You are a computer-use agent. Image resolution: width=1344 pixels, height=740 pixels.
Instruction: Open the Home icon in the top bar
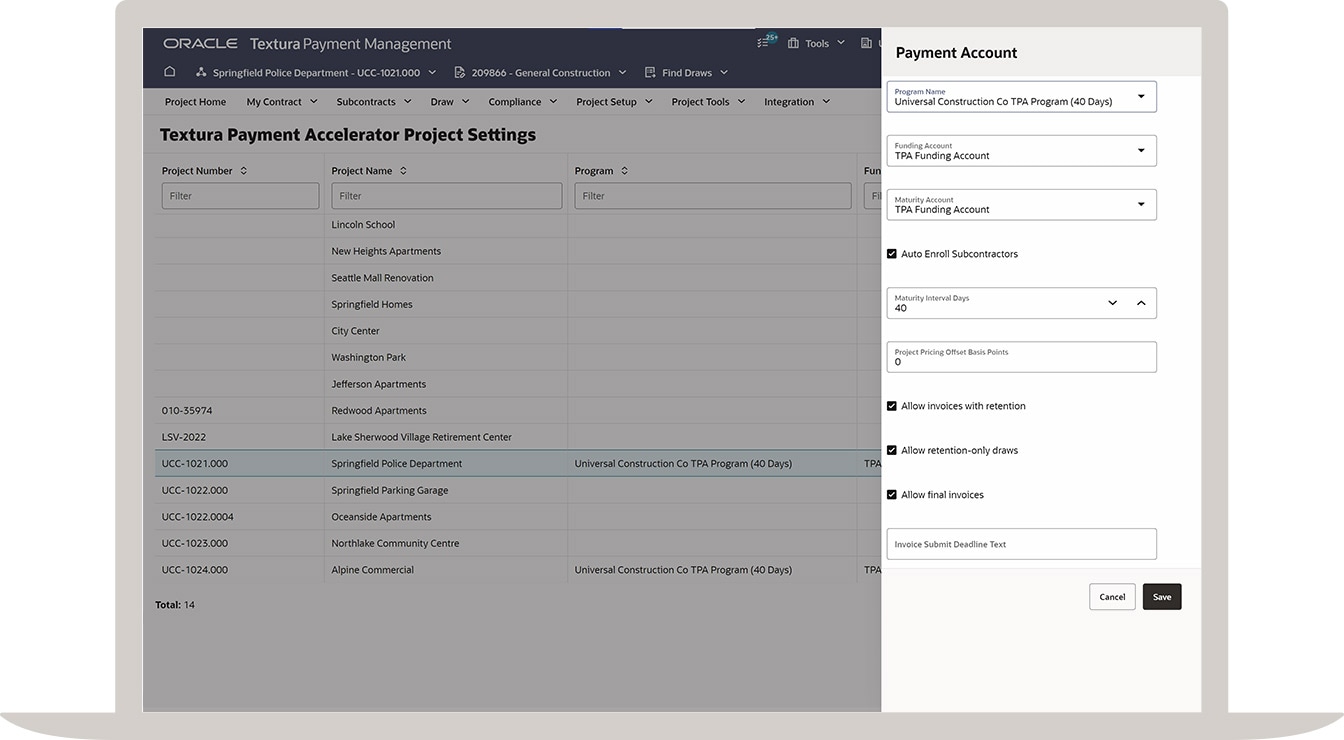click(x=169, y=71)
